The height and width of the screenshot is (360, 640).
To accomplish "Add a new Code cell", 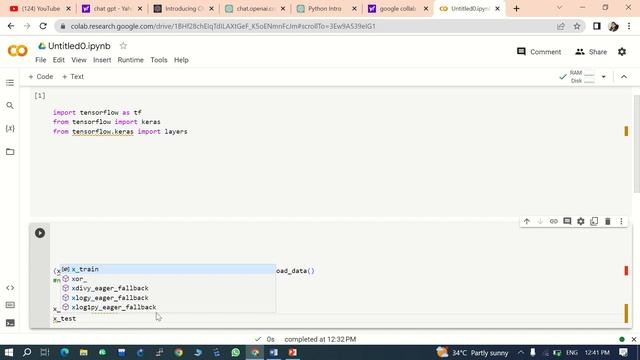I will (40, 77).
